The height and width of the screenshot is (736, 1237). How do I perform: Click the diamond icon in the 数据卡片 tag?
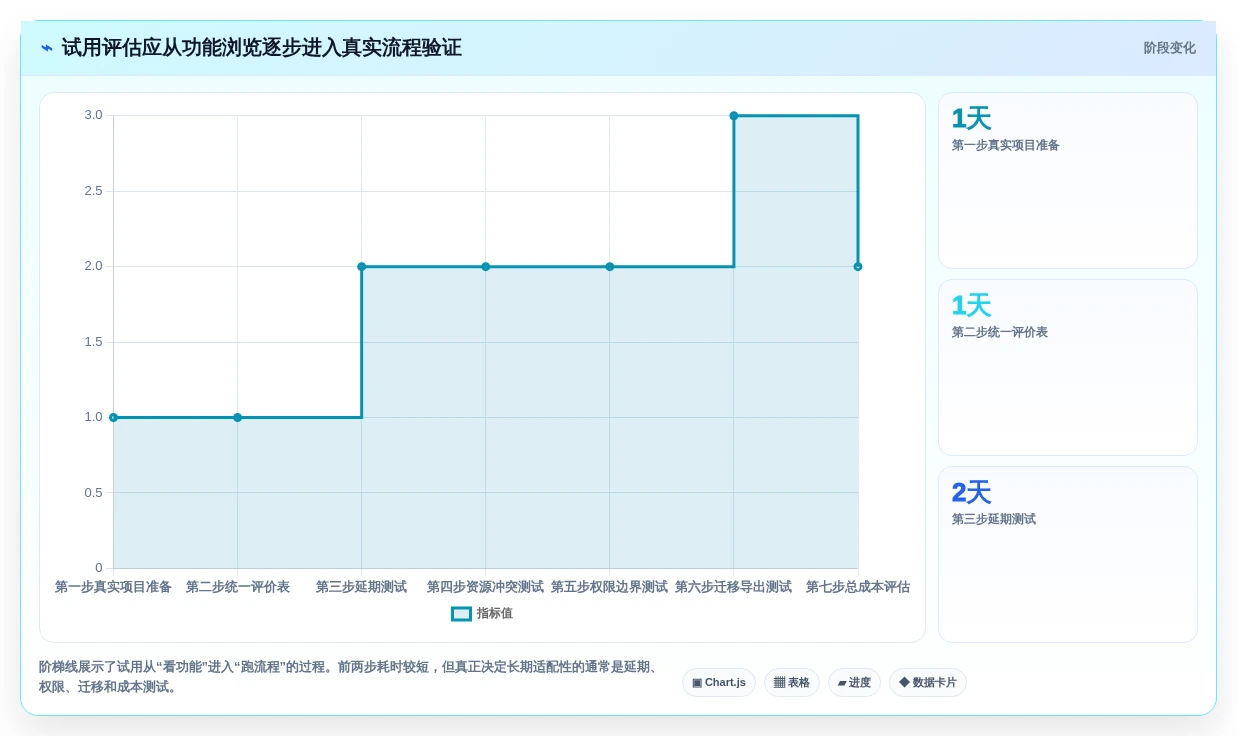coord(904,683)
